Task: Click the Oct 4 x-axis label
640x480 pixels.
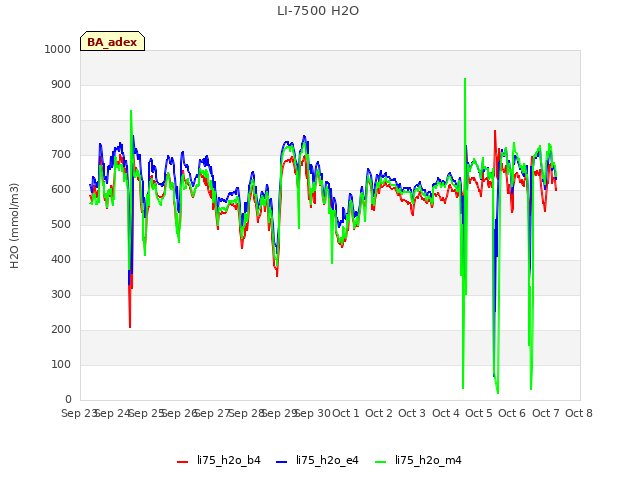Action: pyautogui.click(x=446, y=413)
